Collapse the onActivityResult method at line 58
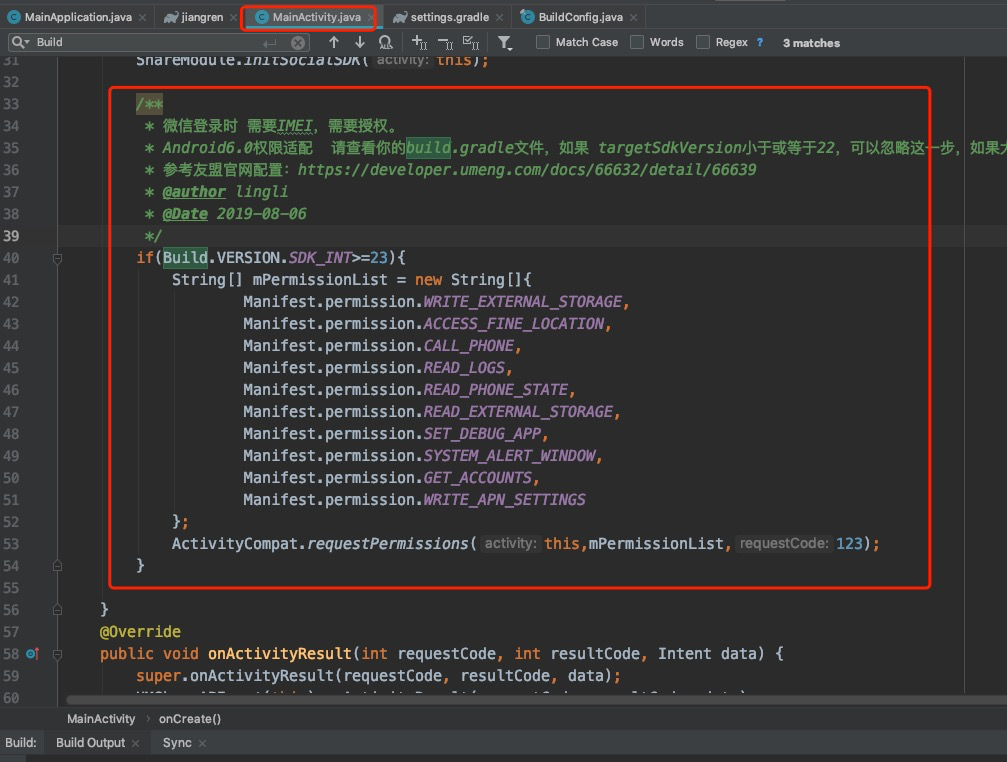This screenshot has height=762, width=1007. pos(57,654)
